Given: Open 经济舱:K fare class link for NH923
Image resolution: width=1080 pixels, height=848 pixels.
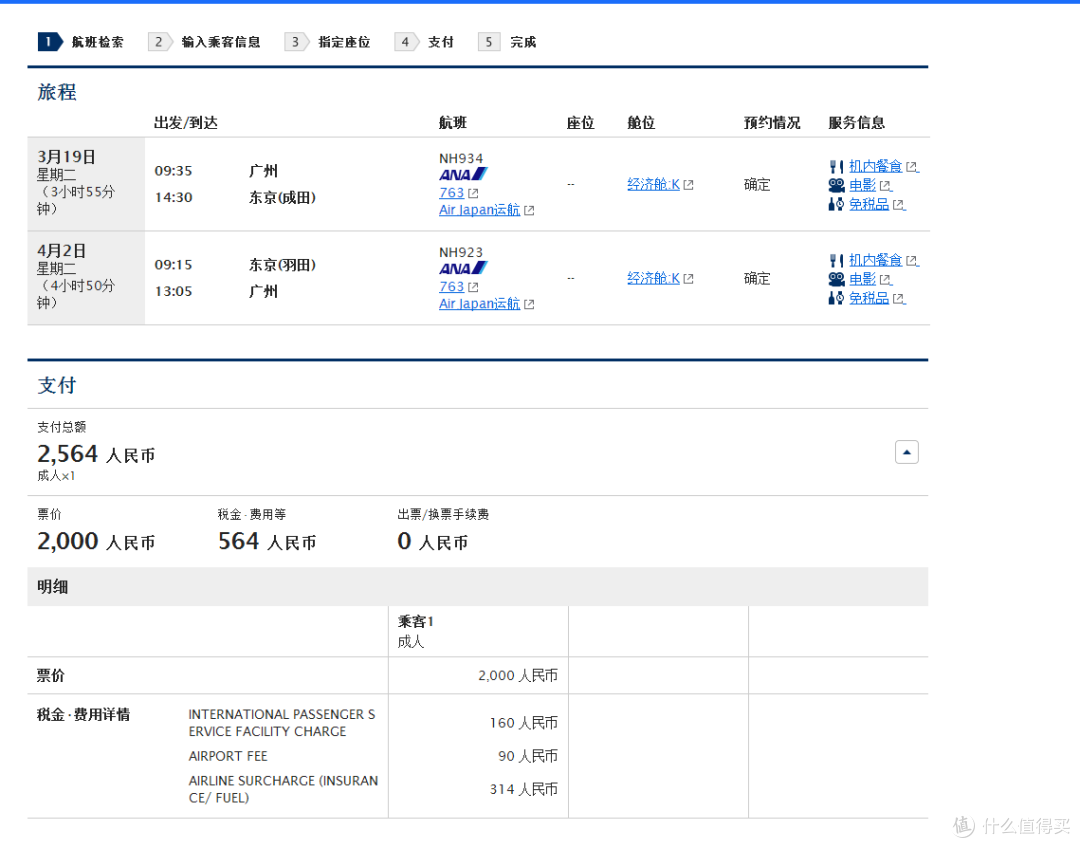Looking at the screenshot, I should pos(654,278).
